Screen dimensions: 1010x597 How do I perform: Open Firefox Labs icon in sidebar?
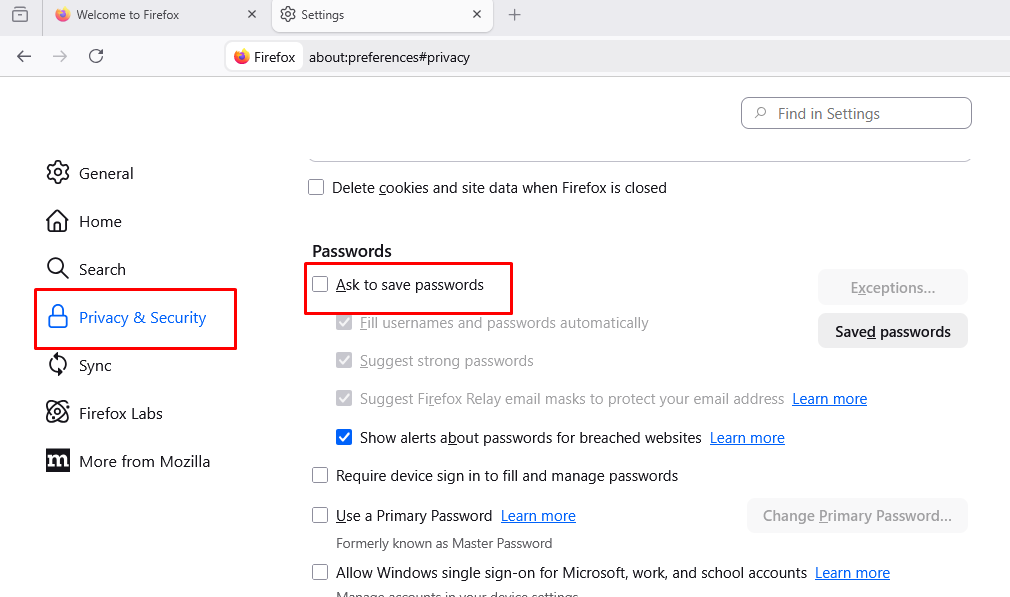pos(58,413)
